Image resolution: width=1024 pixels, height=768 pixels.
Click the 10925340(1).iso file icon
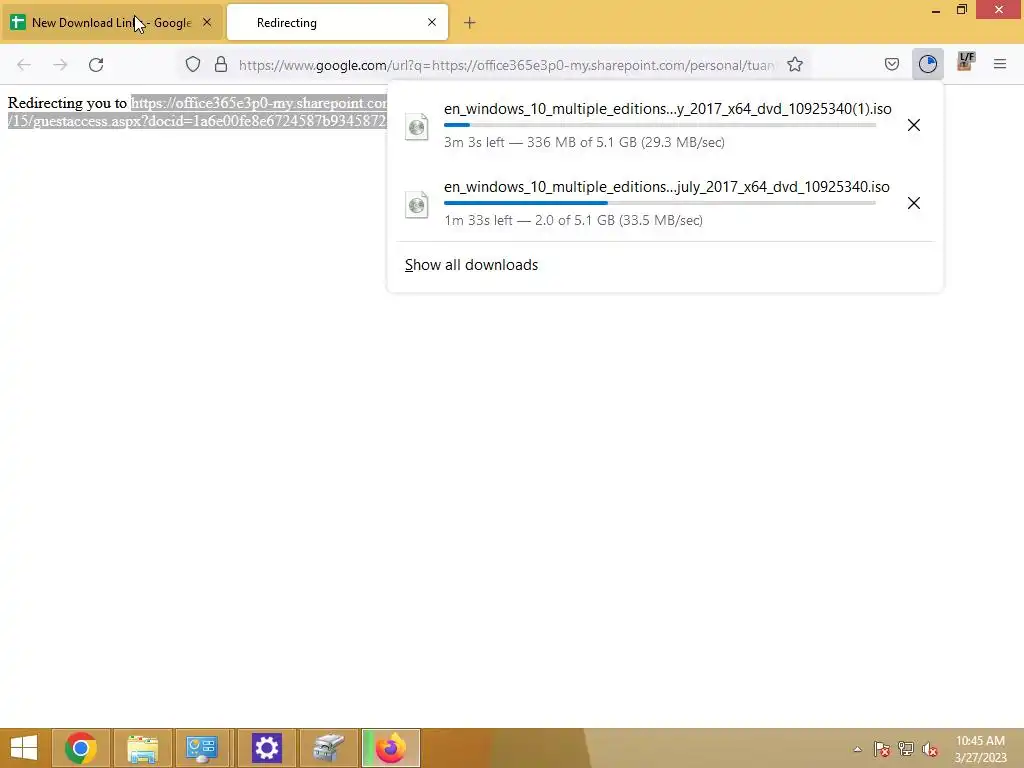click(417, 126)
